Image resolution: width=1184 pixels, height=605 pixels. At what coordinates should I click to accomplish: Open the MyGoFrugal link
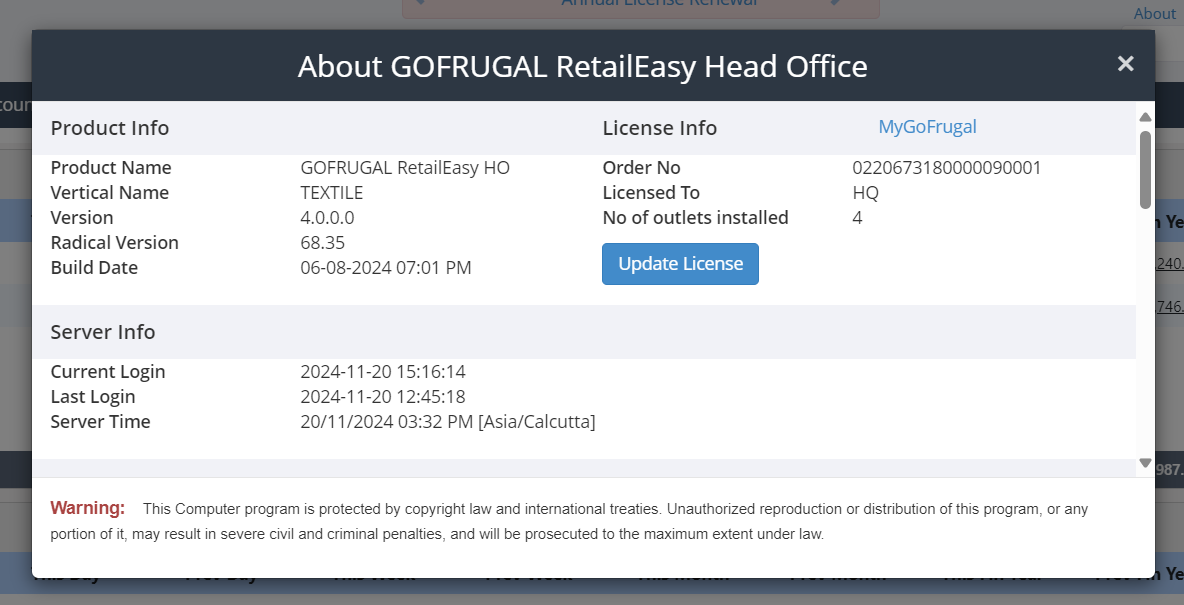tap(927, 127)
